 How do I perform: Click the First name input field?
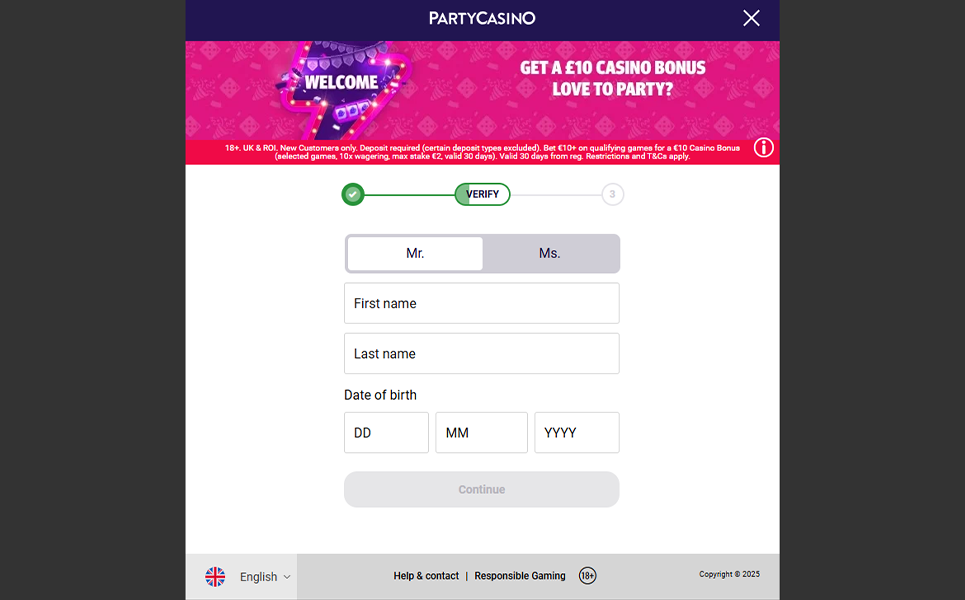482,303
